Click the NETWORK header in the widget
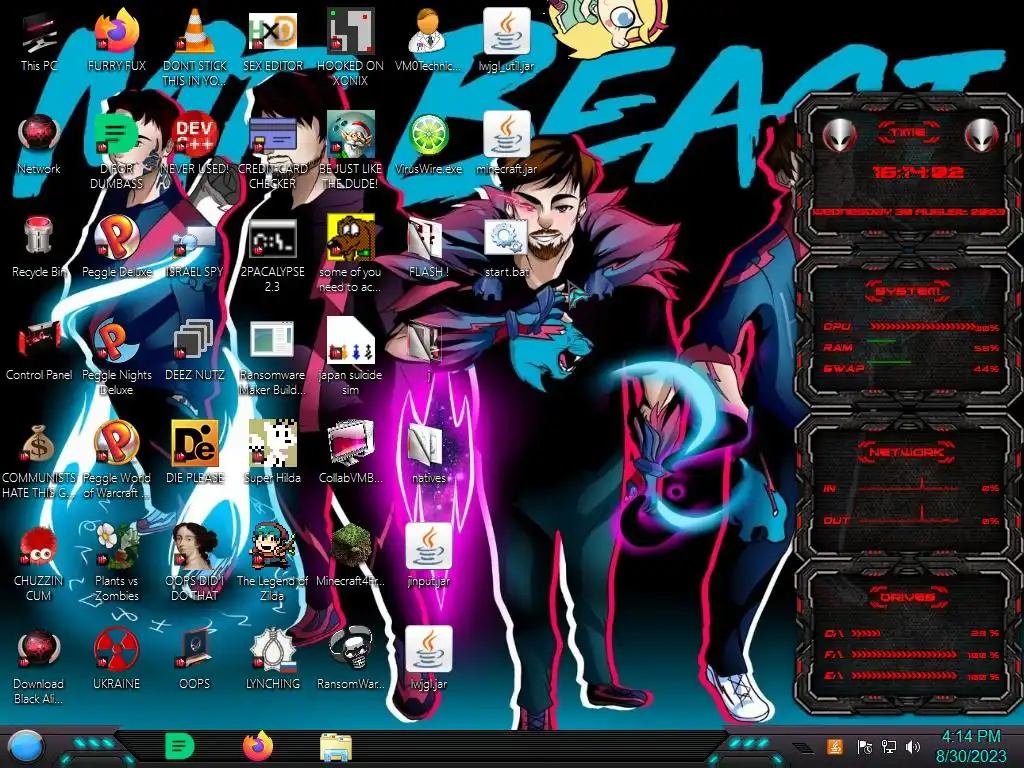The width and height of the screenshot is (1024, 768). click(906, 451)
